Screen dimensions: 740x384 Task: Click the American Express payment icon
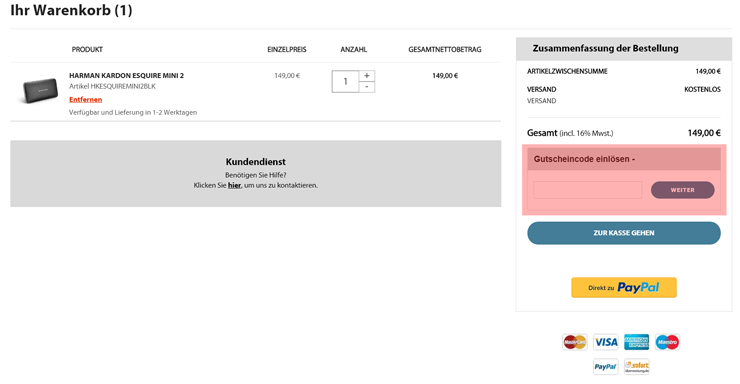click(x=637, y=342)
